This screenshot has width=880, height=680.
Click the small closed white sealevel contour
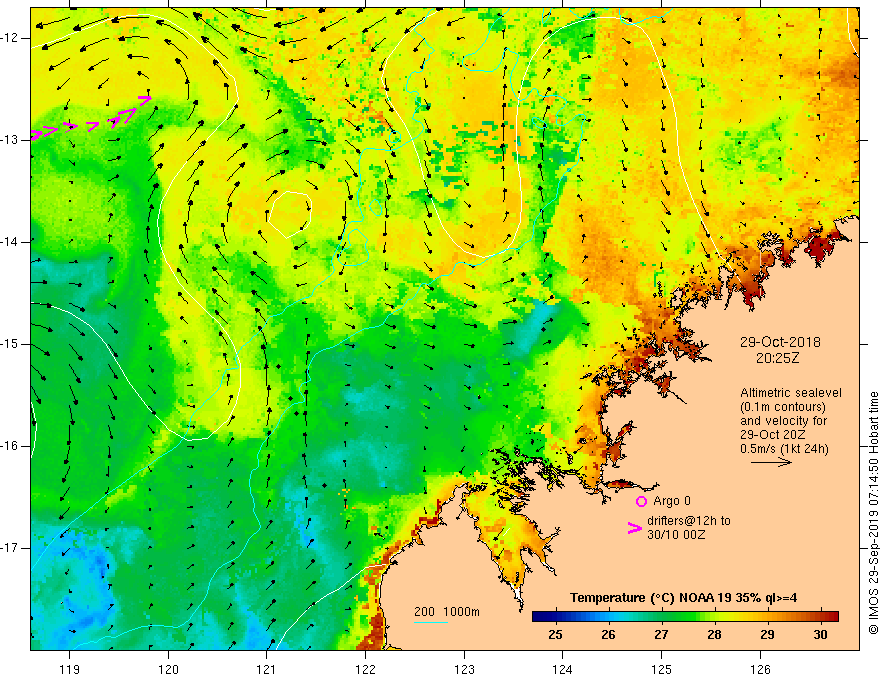(290, 214)
